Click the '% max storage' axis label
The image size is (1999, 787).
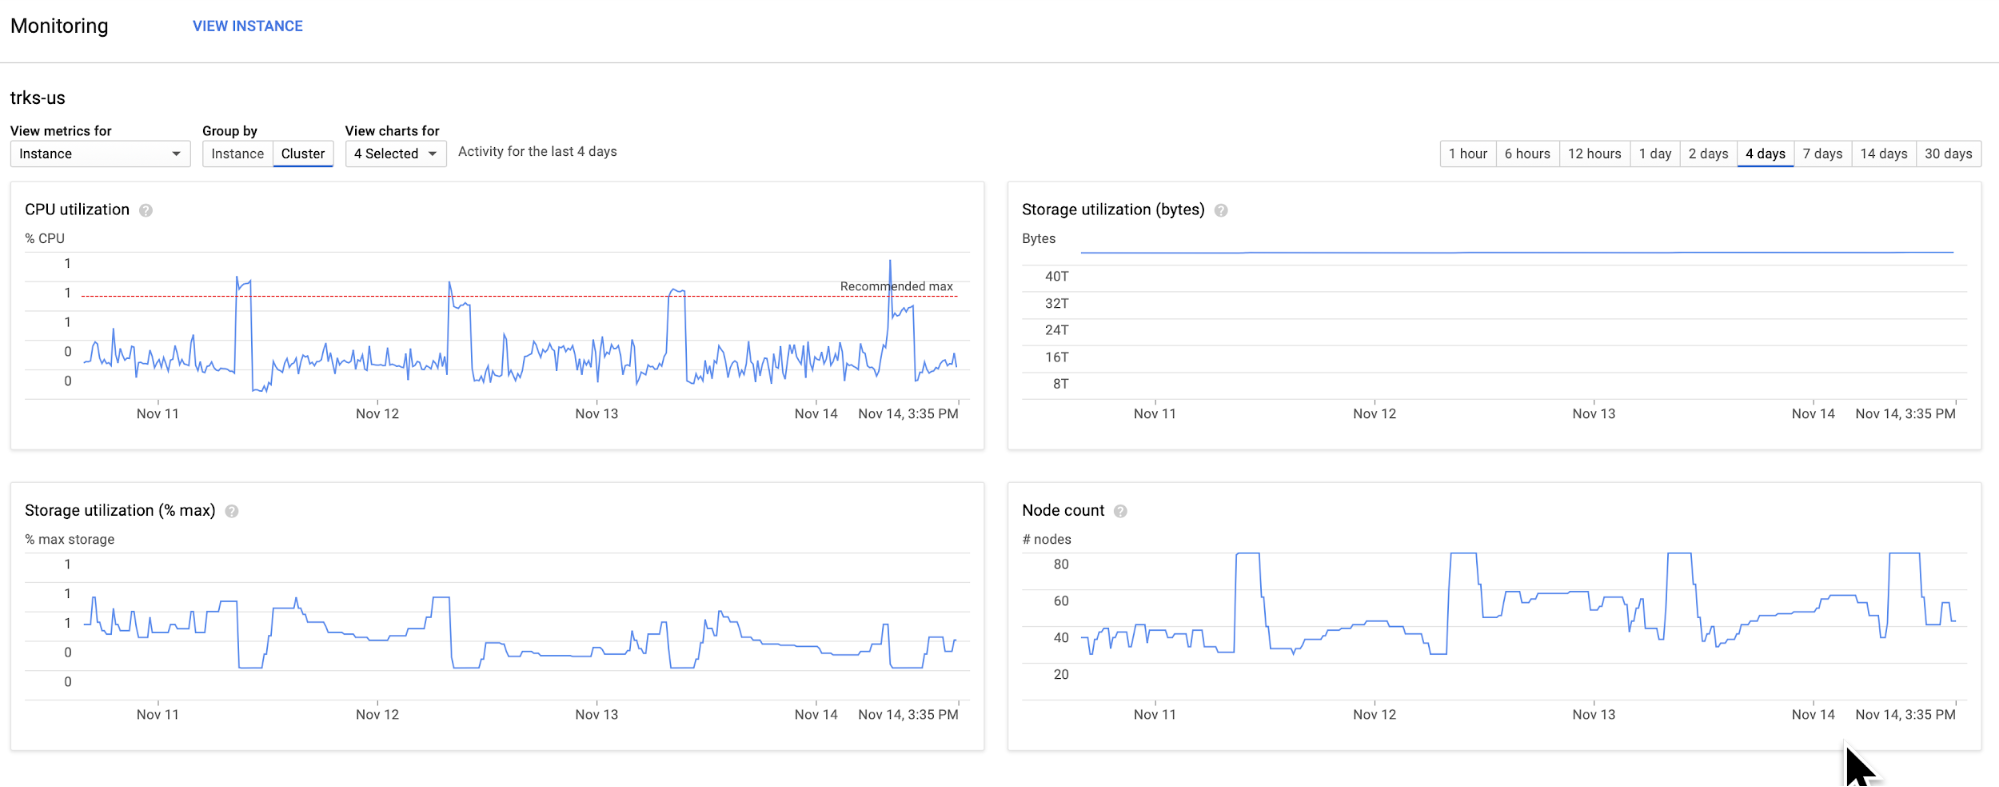coord(70,540)
